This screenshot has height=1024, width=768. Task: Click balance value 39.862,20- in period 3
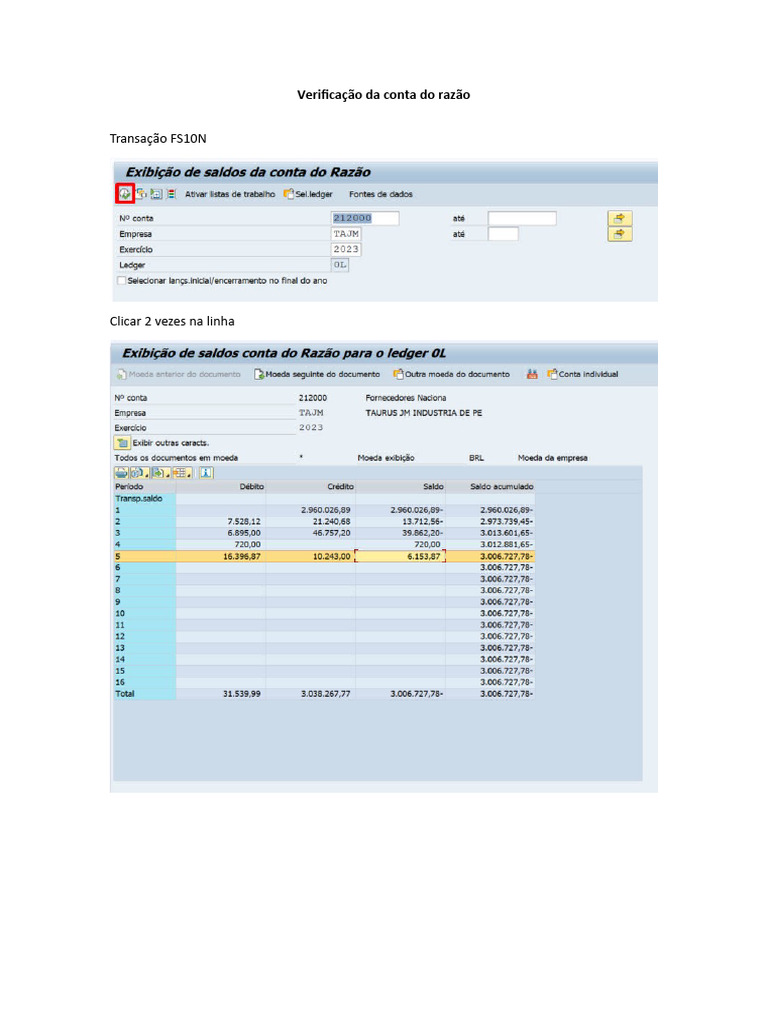(x=423, y=533)
